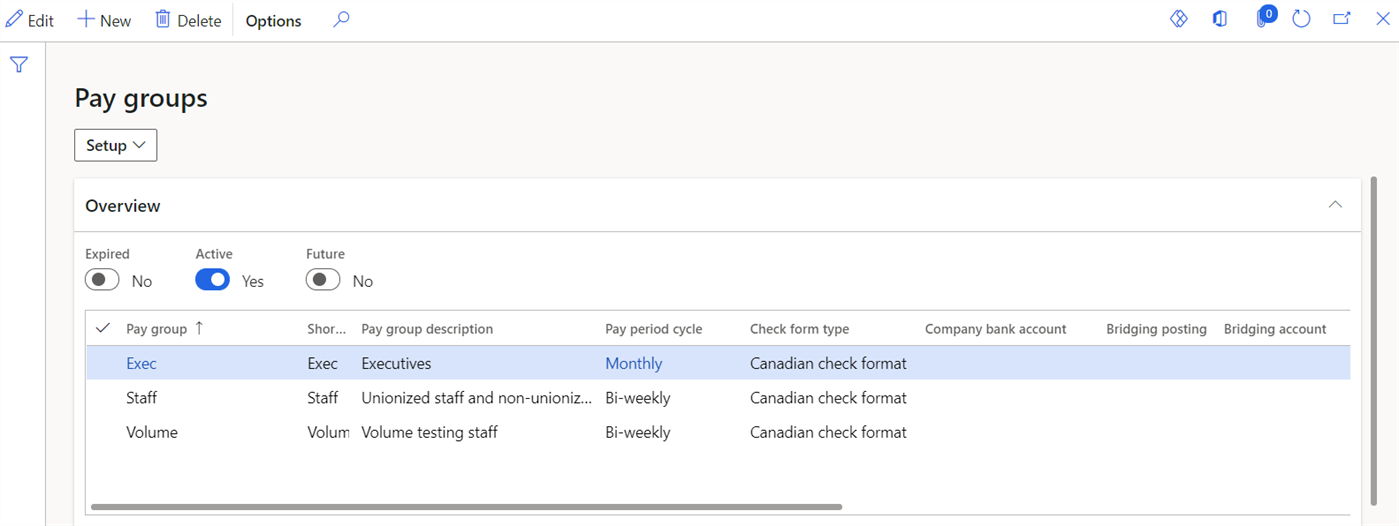Click the Volum short name cell
The width and height of the screenshot is (1399, 526).
point(328,433)
